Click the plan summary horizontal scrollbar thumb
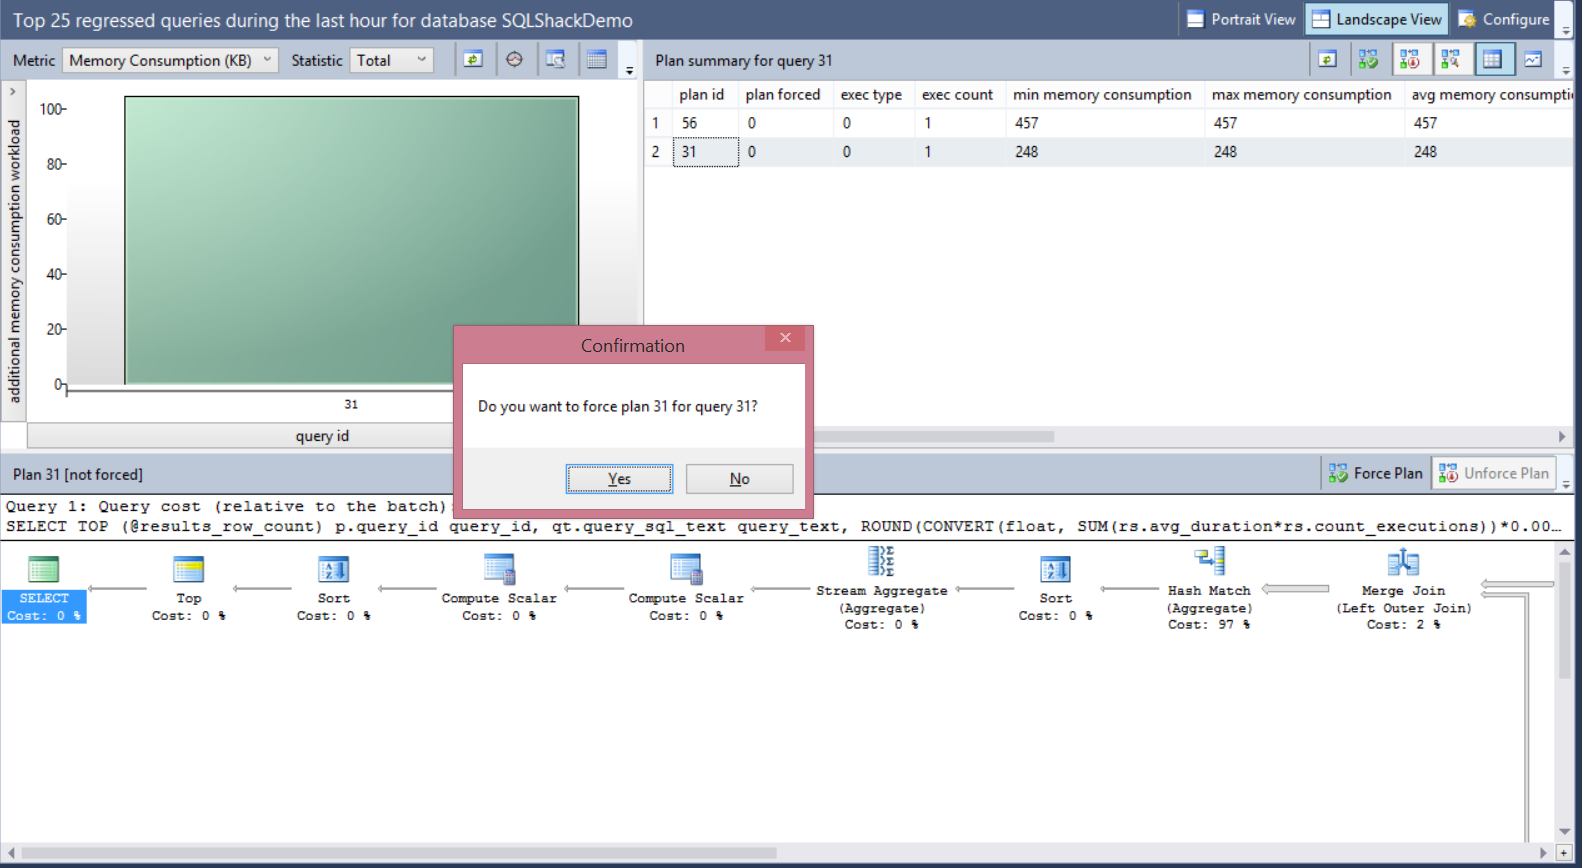This screenshot has height=868, width=1582. [x=934, y=437]
